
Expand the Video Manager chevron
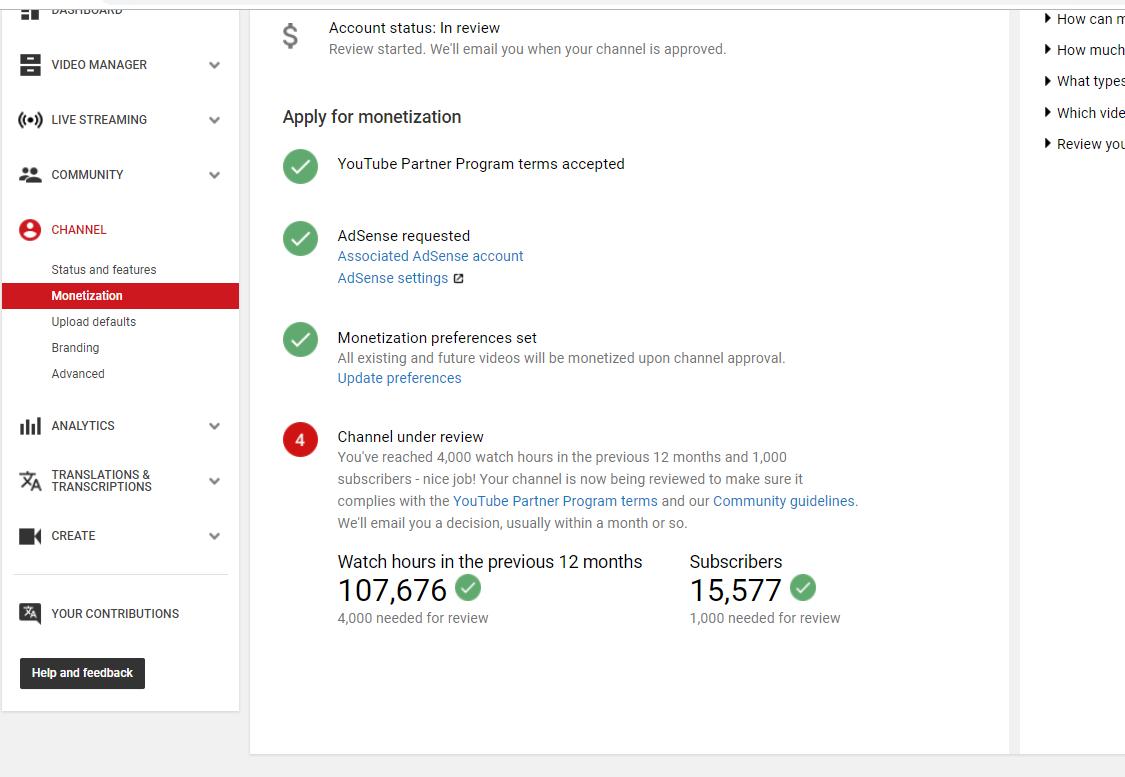point(215,65)
